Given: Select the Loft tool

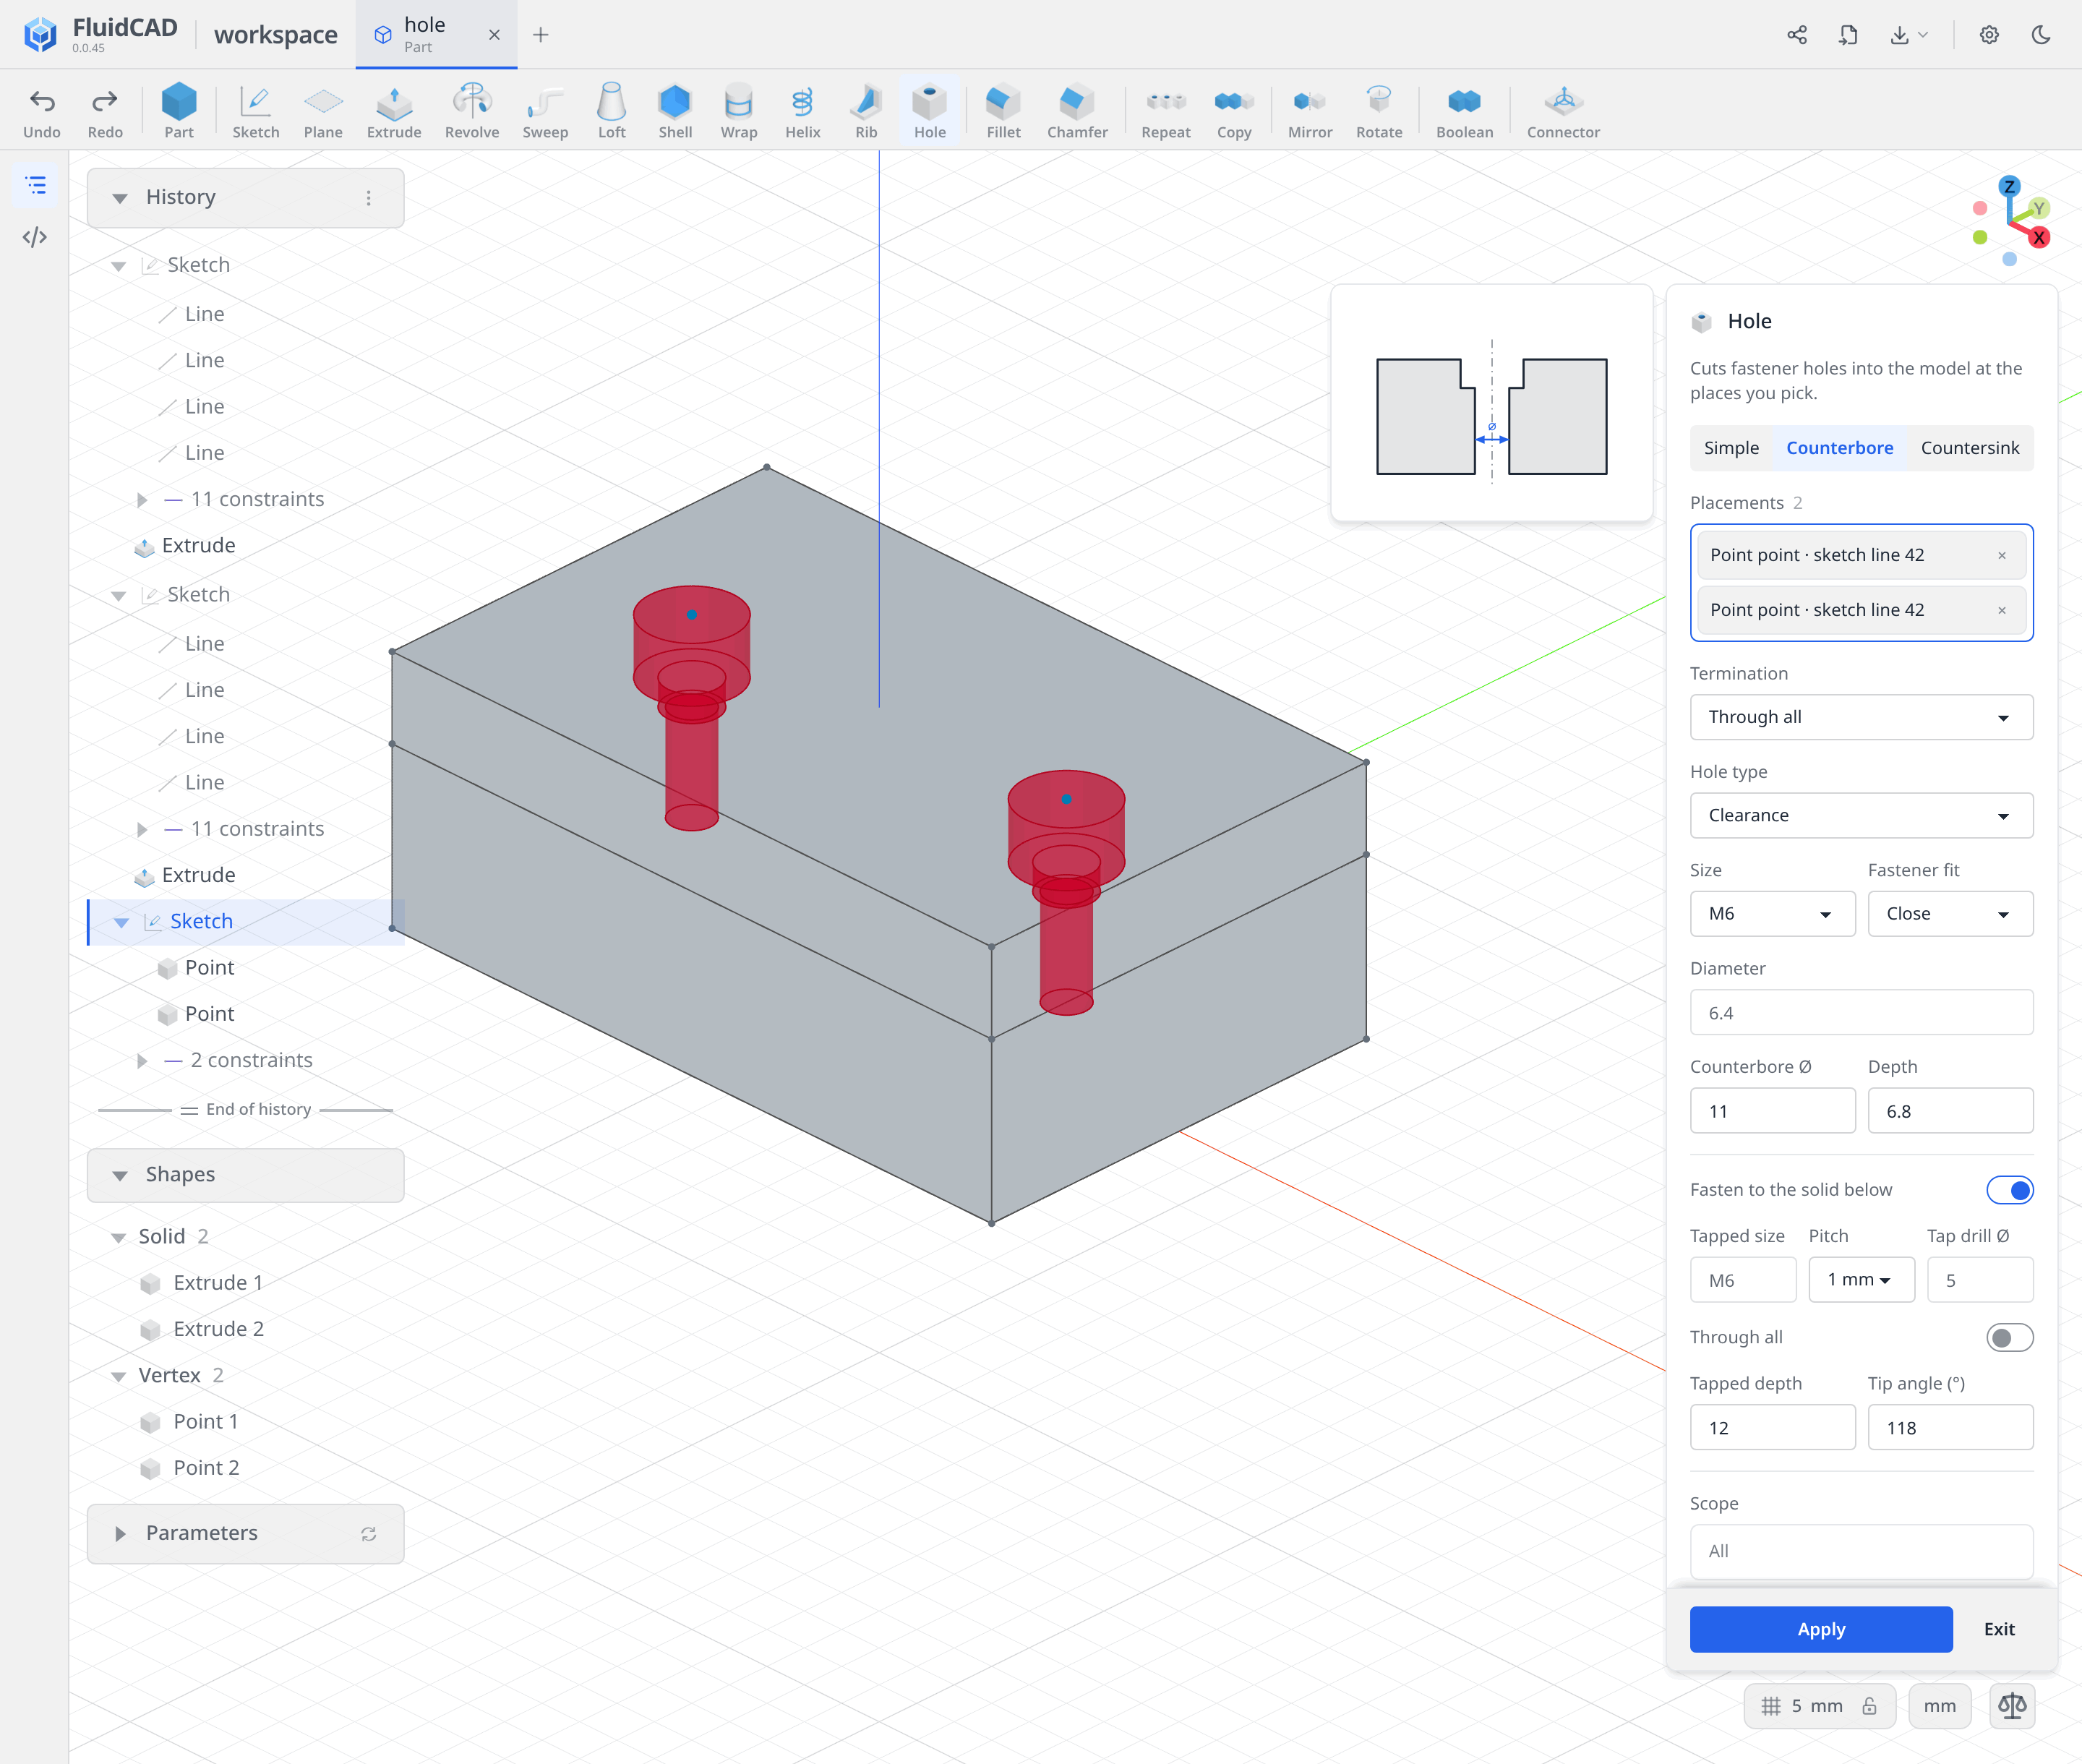Looking at the screenshot, I should 611,110.
